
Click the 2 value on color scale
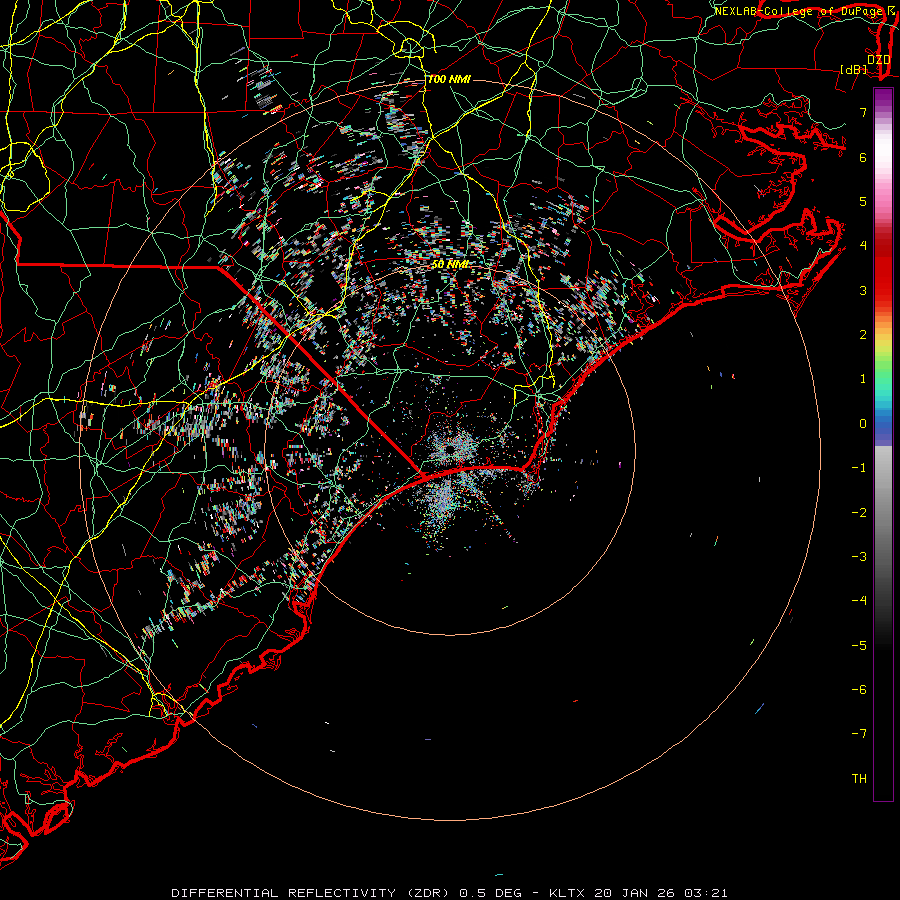(x=863, y=335)
